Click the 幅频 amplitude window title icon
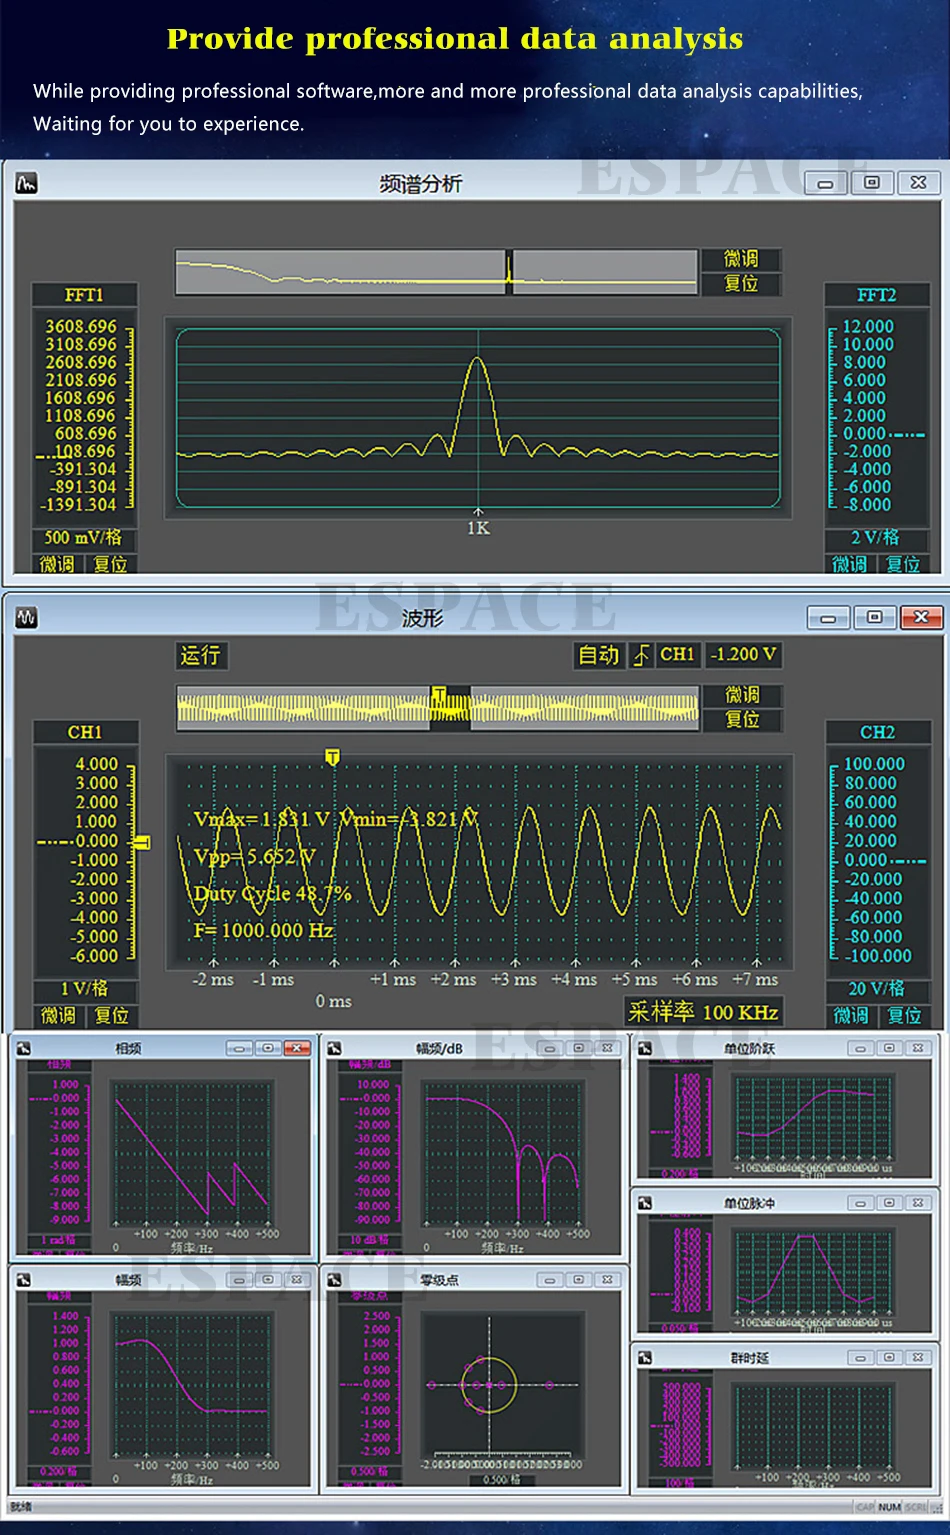Viewport: 950px width, 1535px height. 24,1279
